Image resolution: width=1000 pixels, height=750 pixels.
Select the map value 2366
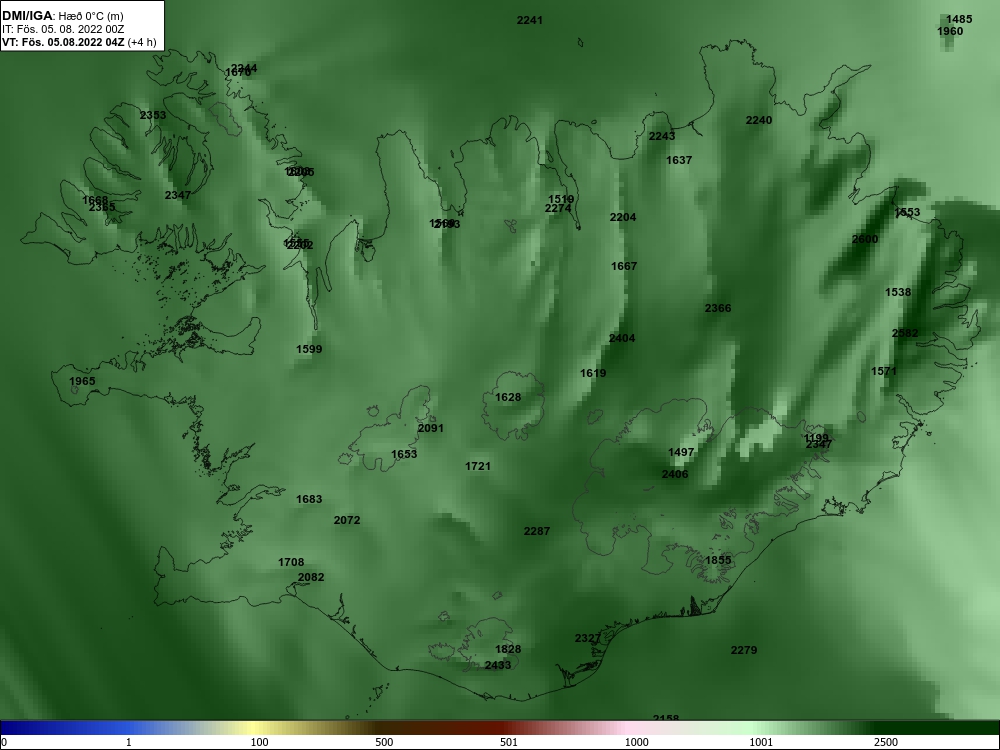[717, 308]
